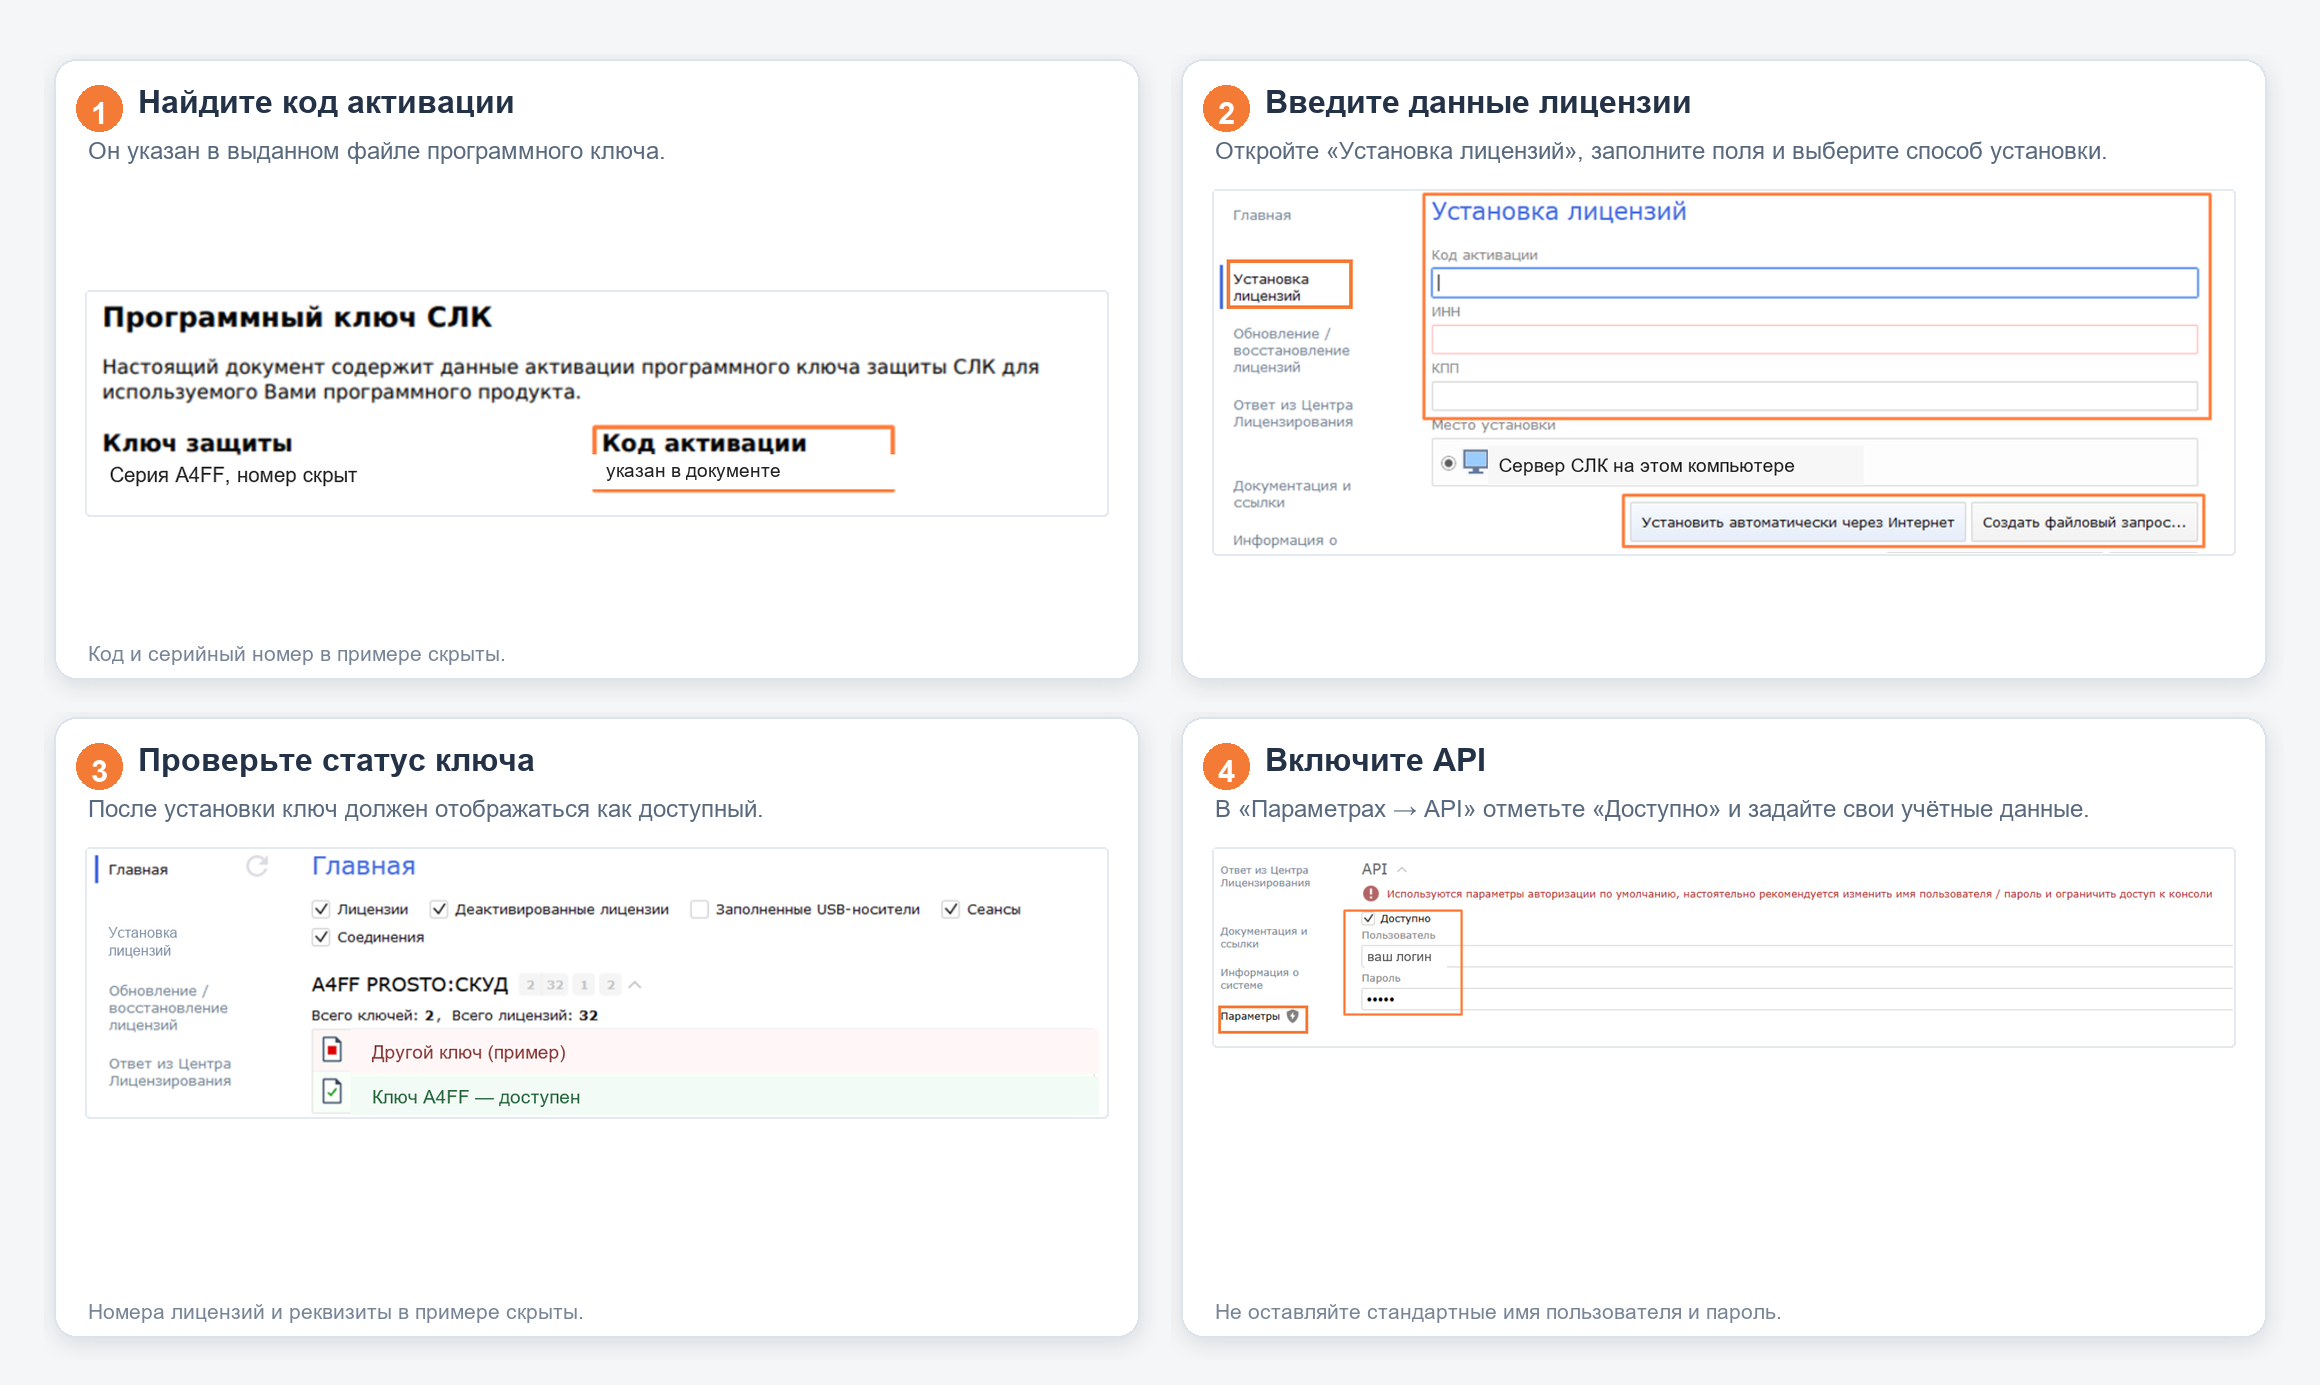Viewport: 2320px width, 1385px height.
Task: Enable the Заполненные USB-носители checkbox
Action: 699,909
